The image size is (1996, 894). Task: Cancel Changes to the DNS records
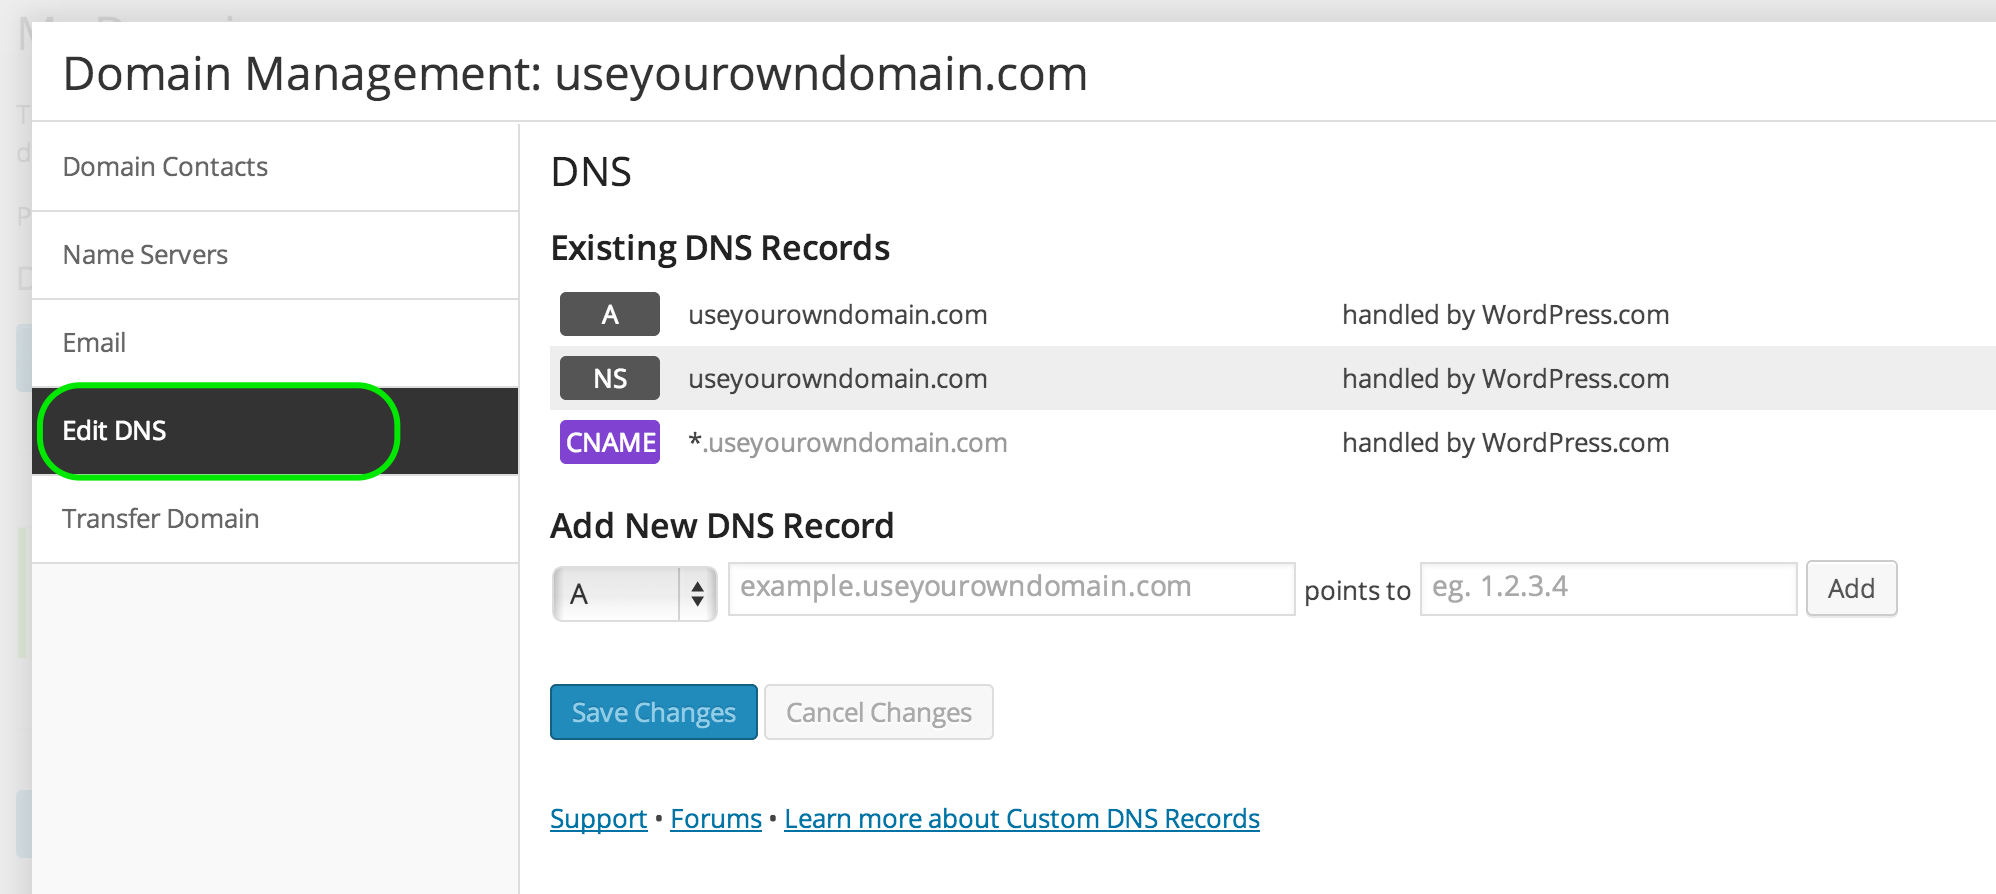[878, 712]
